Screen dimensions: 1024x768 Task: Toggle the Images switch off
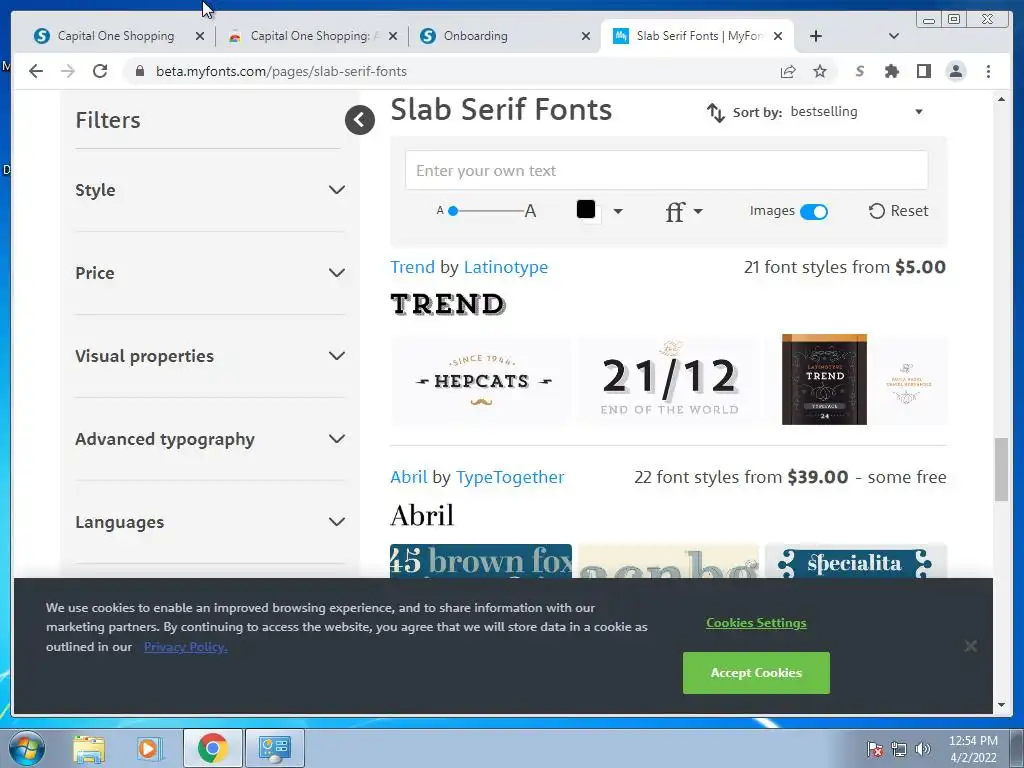tap(814, 212)
